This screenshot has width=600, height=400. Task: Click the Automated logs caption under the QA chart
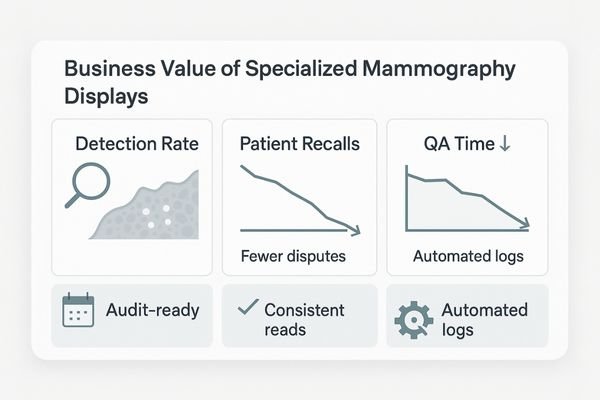coord(466,257)
